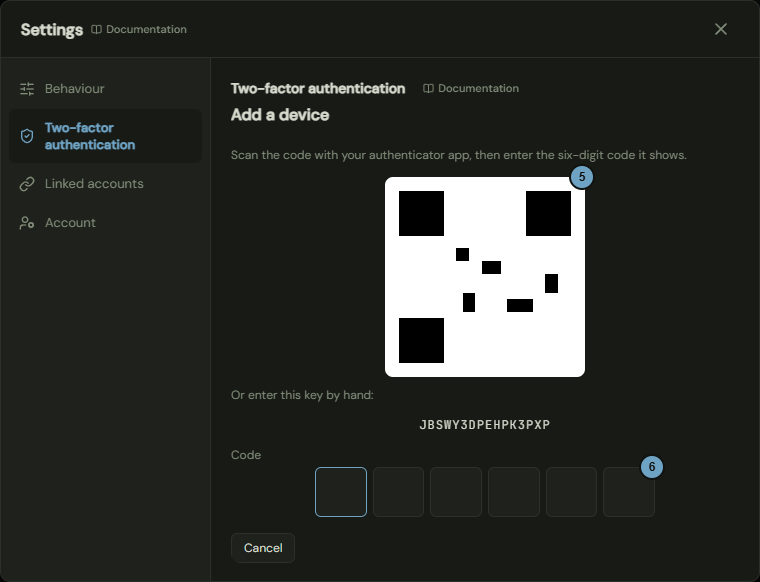Click the Linked accounts chain icon
This screenshot has height=582, width=760.
(27, 184)
